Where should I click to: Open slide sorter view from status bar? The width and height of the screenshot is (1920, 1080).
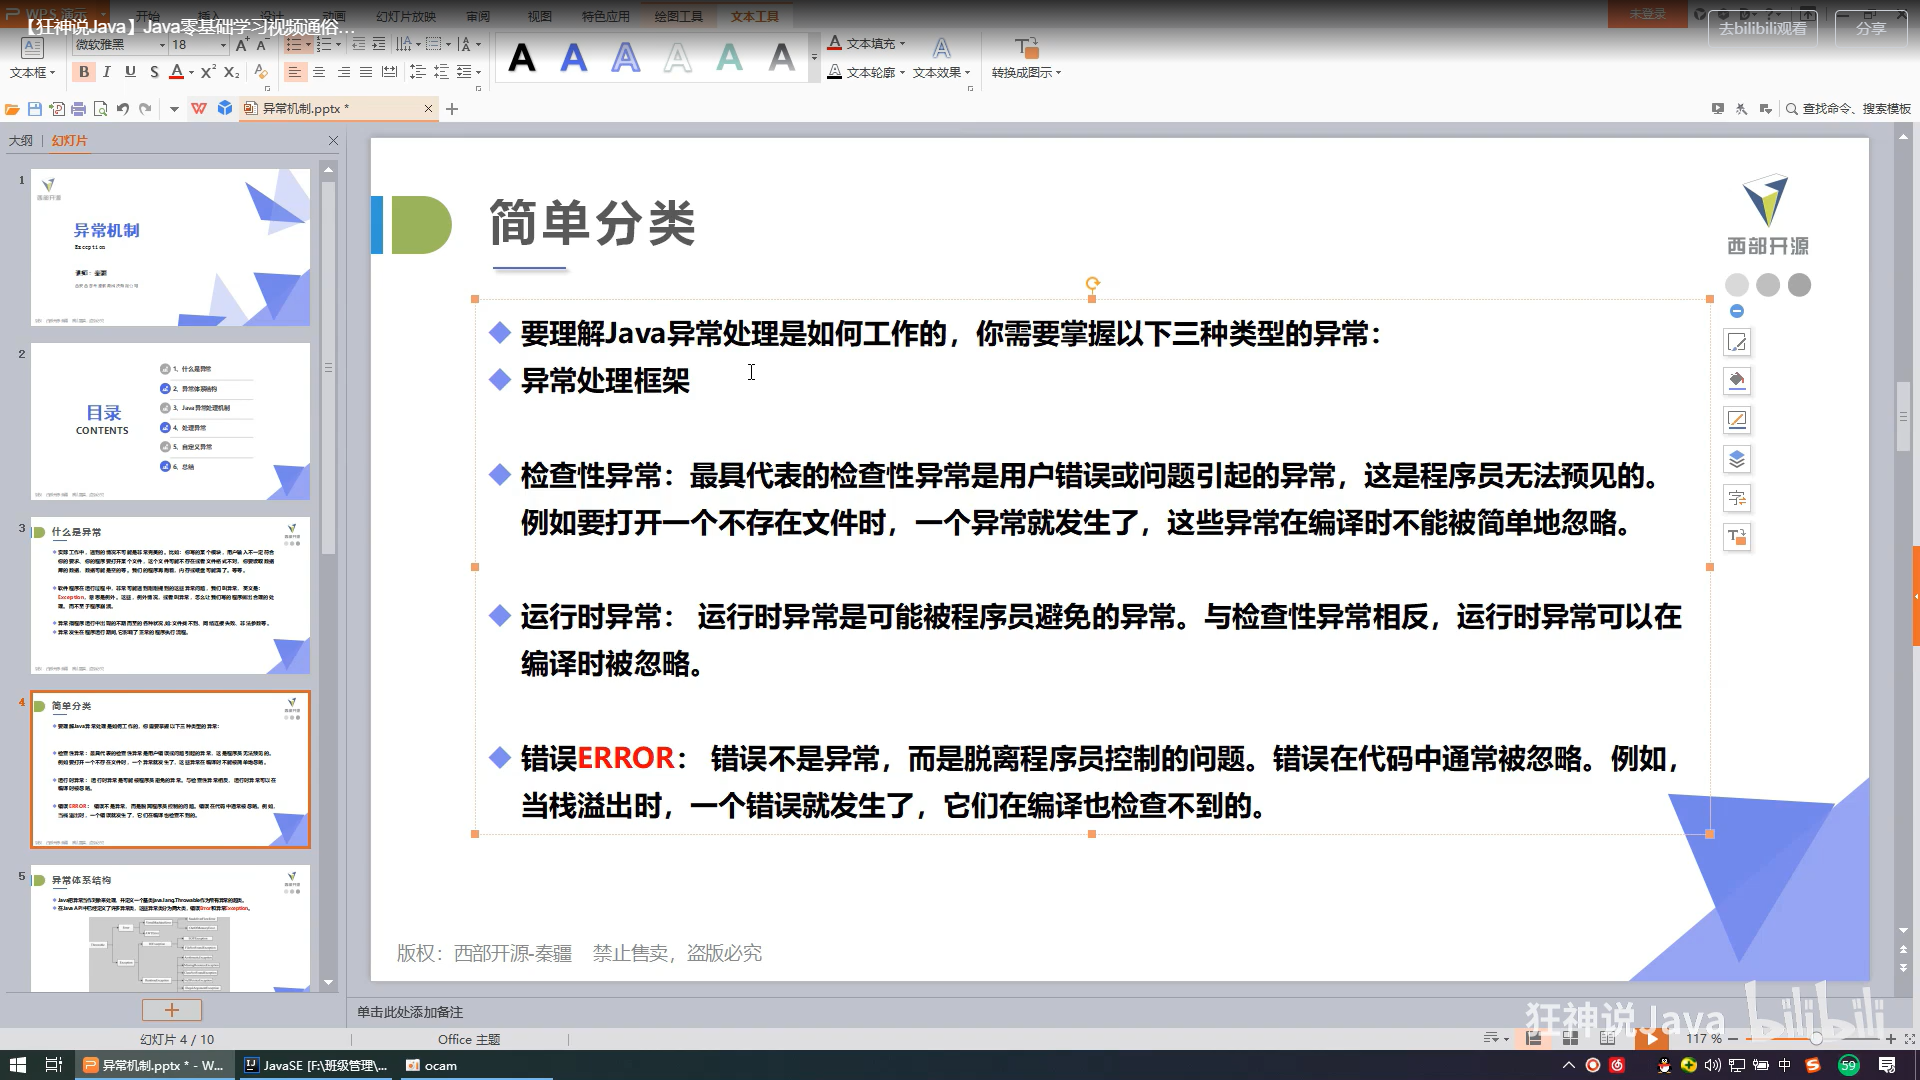[1570, 1039]
